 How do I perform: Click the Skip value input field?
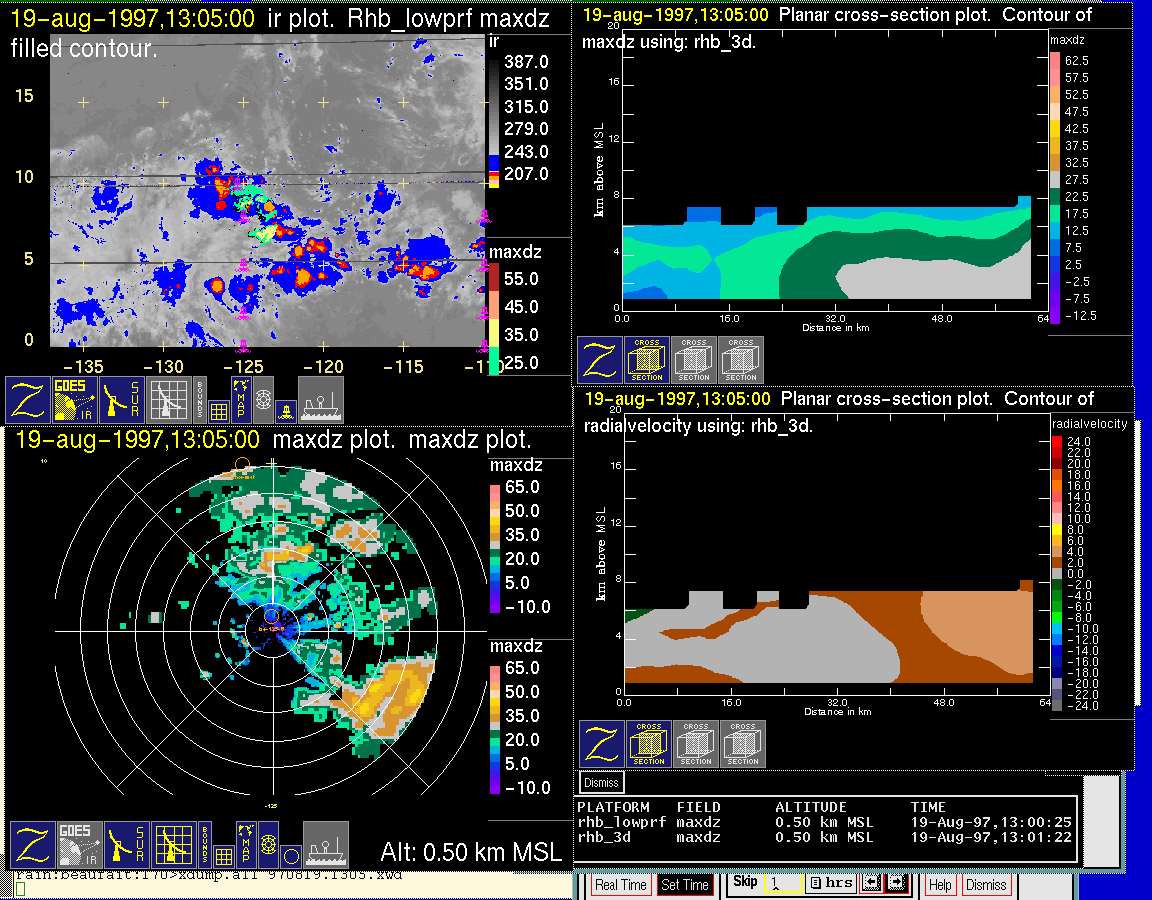click(780, 885)
